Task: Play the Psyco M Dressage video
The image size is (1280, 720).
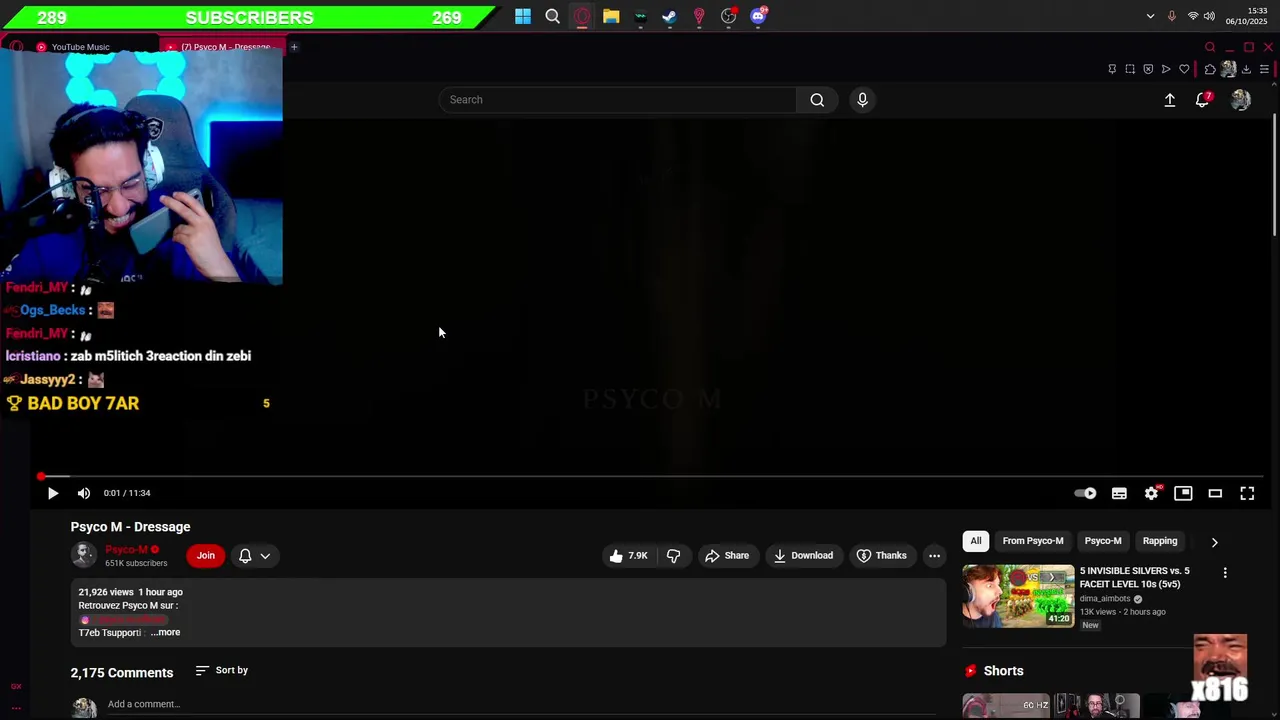Action: click(x=53, y=493)
